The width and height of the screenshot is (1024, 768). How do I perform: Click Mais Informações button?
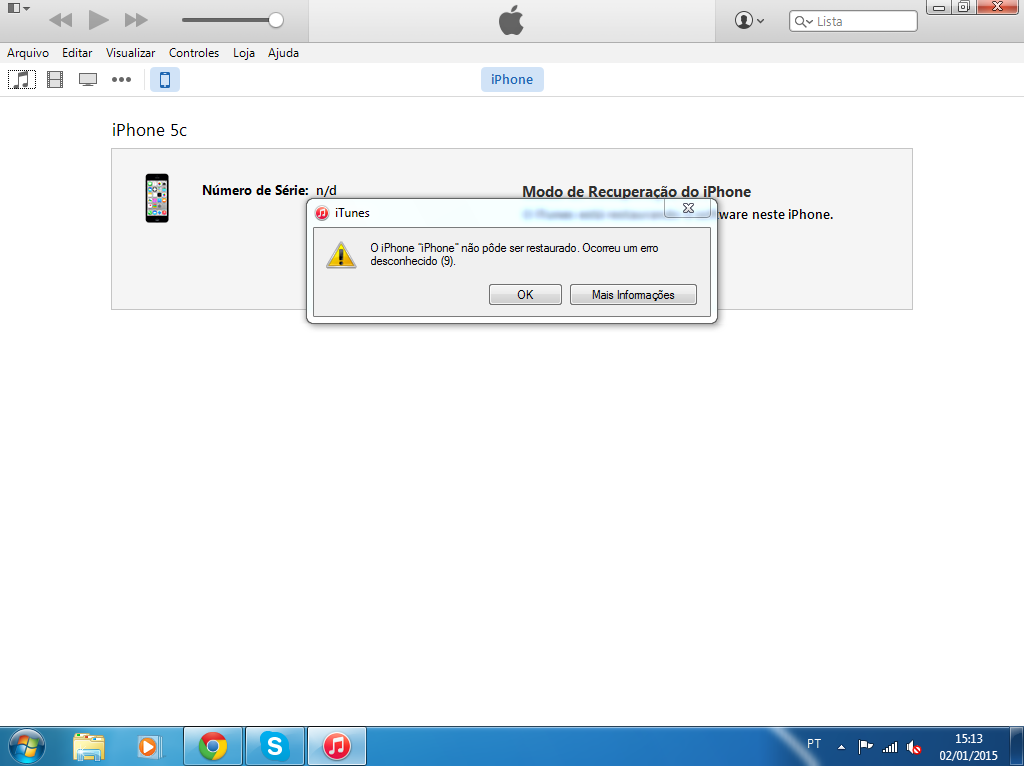coord(633,295)
